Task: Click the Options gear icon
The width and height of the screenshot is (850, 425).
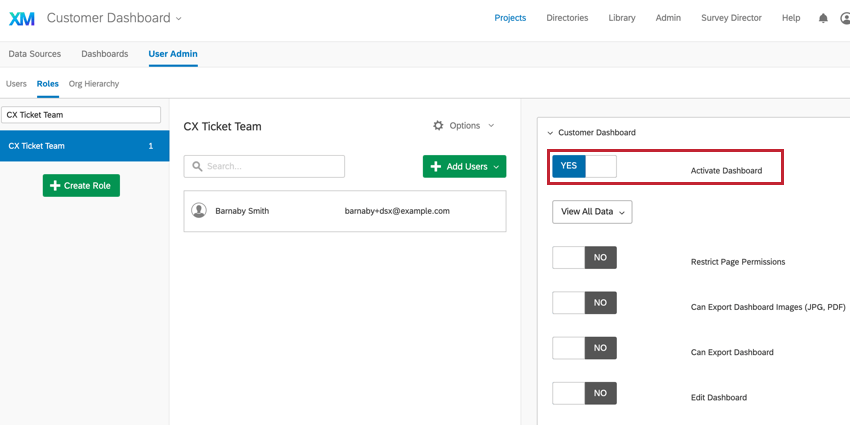Action: coord(438,126)
